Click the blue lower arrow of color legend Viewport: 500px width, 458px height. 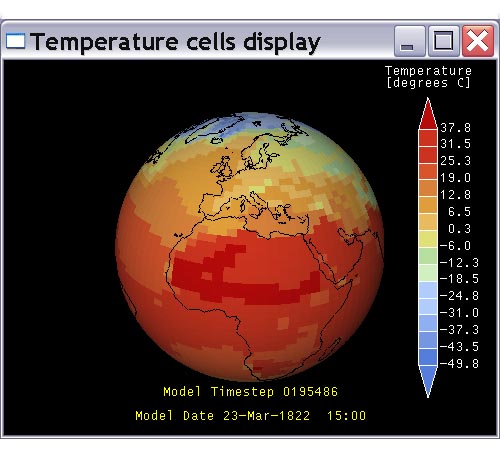pyautogui.click(x=428, y=382)
